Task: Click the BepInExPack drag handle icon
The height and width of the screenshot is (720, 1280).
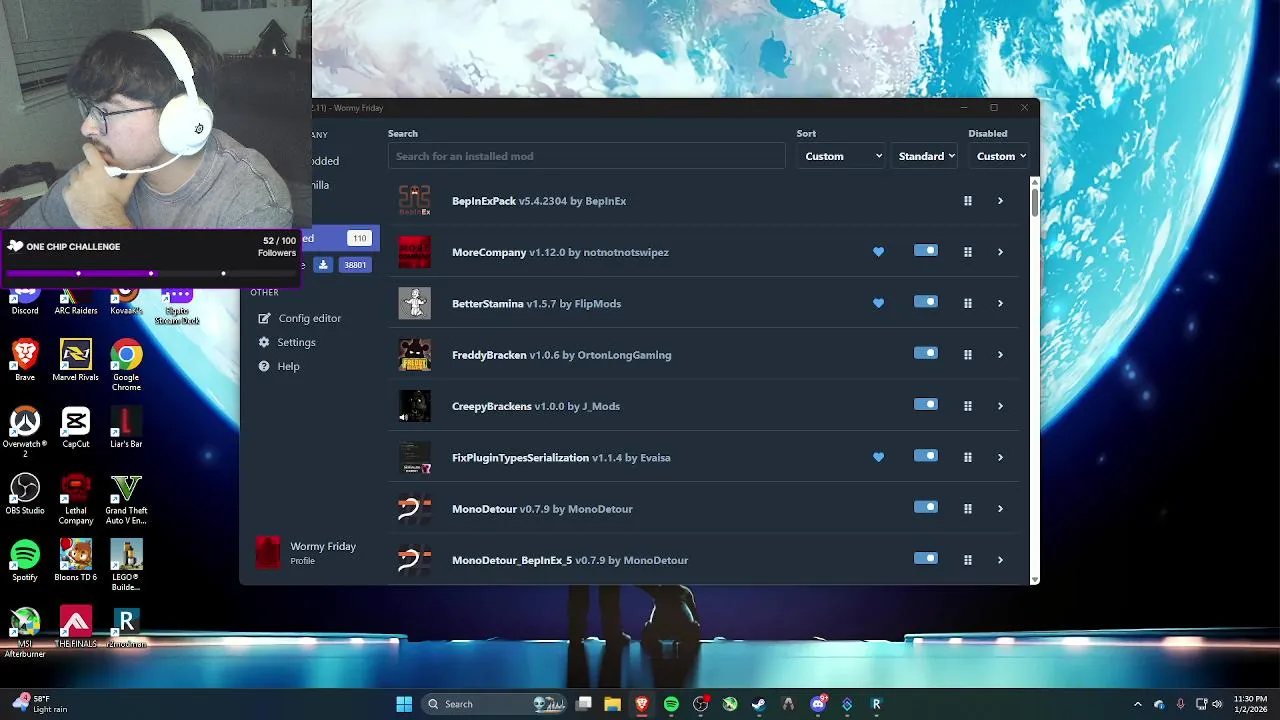Action: tap(967, 201)
